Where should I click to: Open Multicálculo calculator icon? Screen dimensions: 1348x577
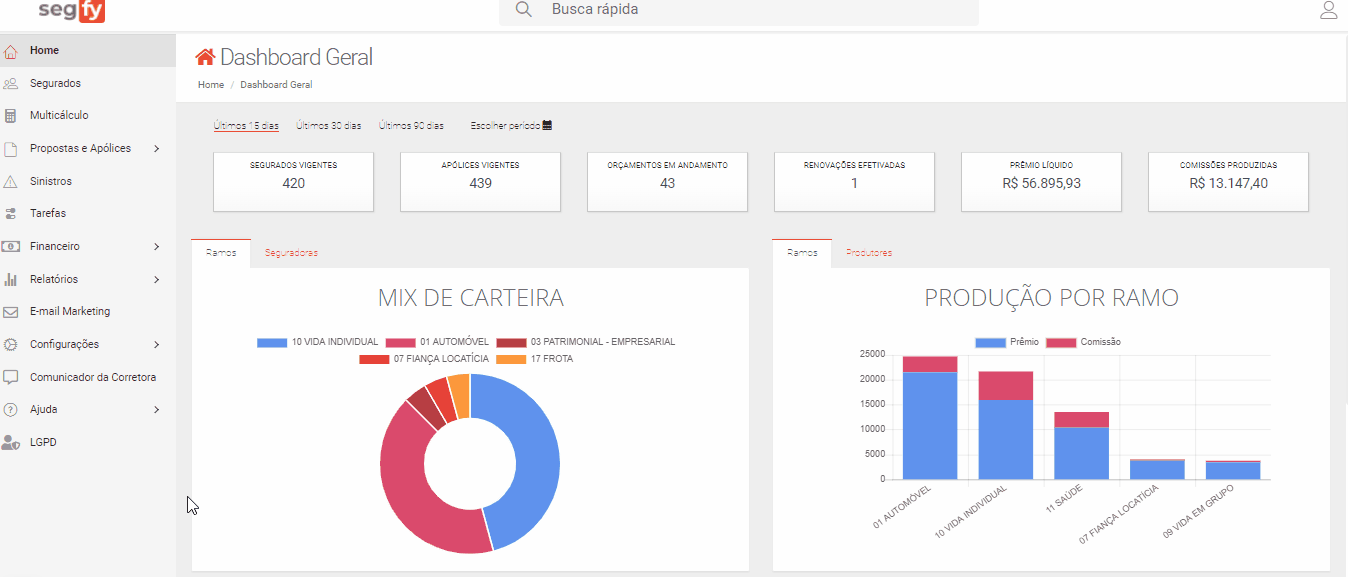coord(11,116)
